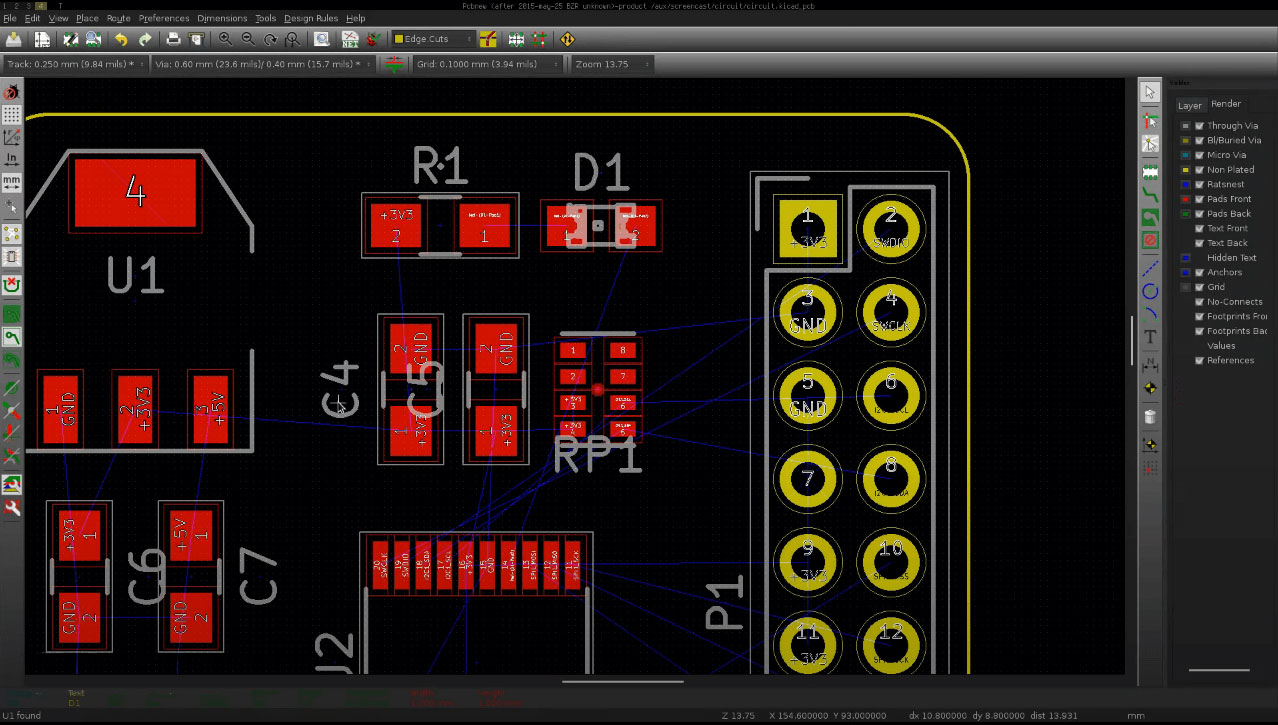Select the Add Dimension tool

(x=1150, y=363)
